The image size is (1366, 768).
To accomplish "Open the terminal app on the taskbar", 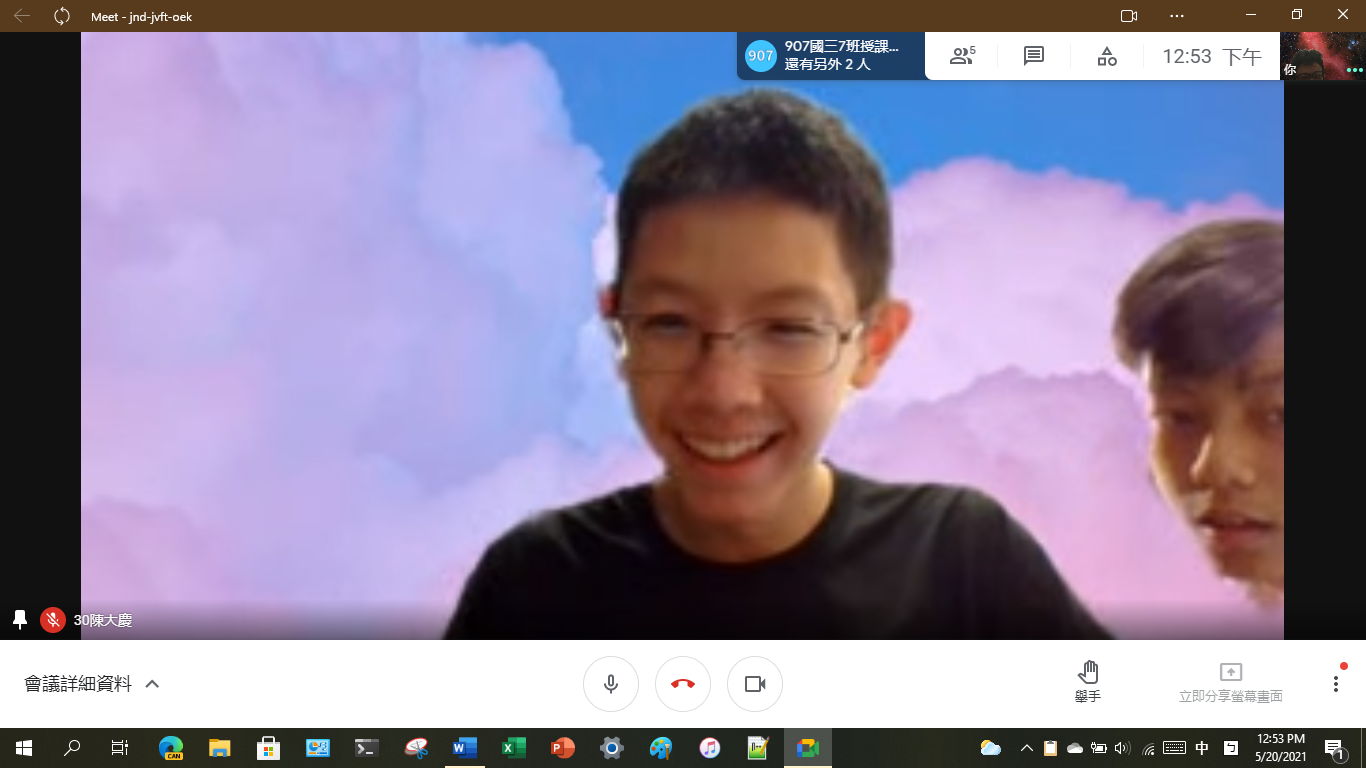I will click(x=367, y=748).
